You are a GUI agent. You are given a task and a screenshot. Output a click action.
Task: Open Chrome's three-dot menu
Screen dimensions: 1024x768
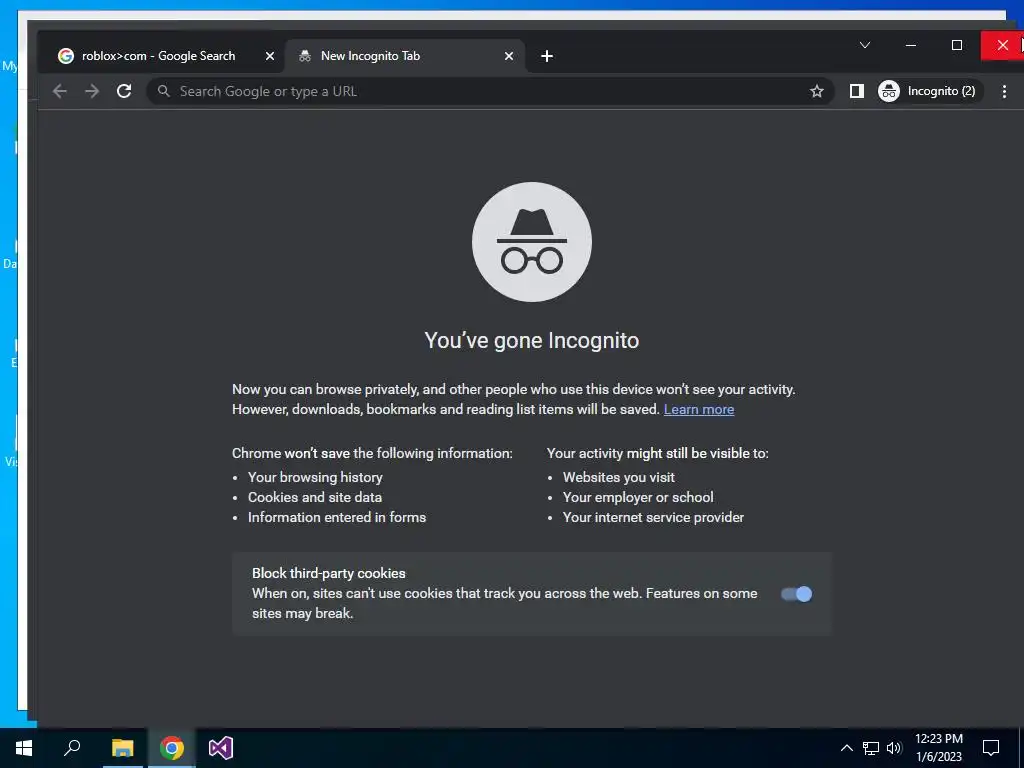[1004, 91]
